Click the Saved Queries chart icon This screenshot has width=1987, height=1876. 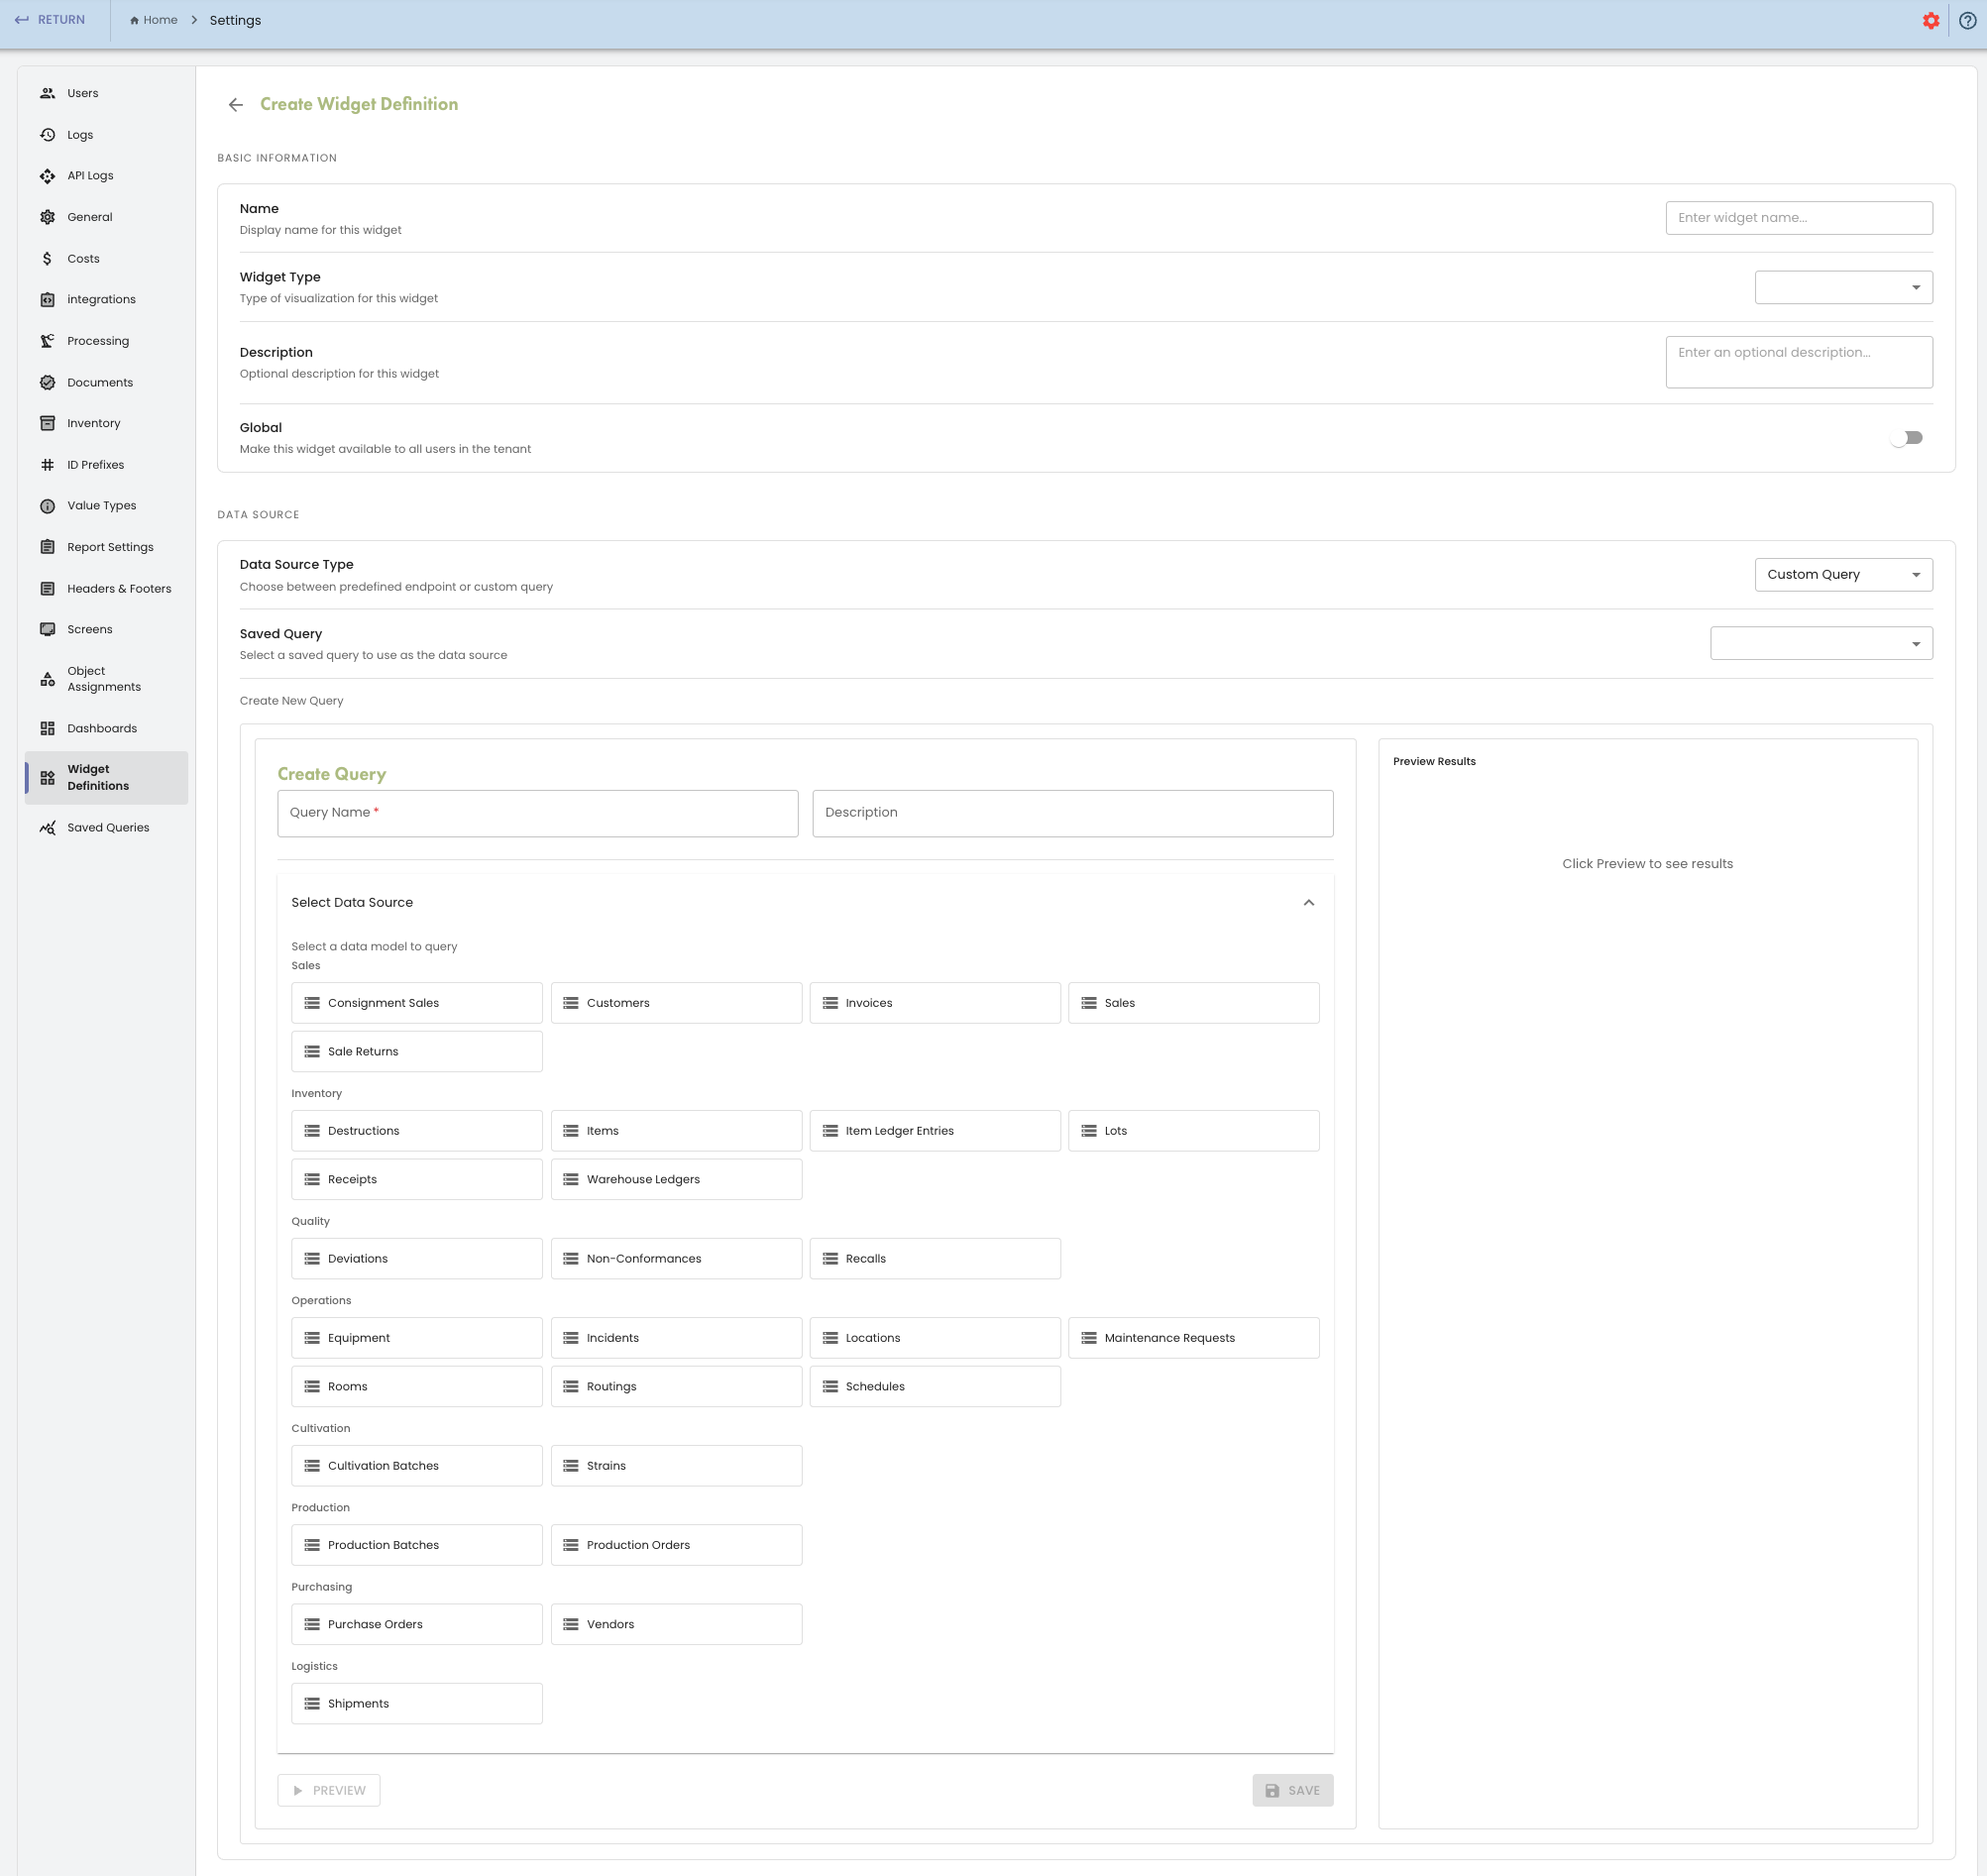coord(47,828)
